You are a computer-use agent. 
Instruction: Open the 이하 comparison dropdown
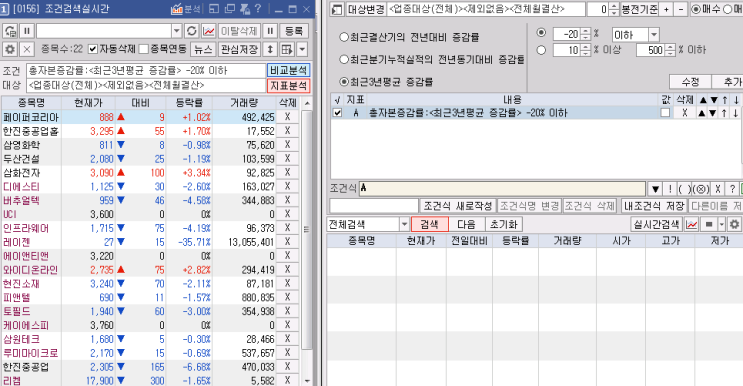(654, 35)
